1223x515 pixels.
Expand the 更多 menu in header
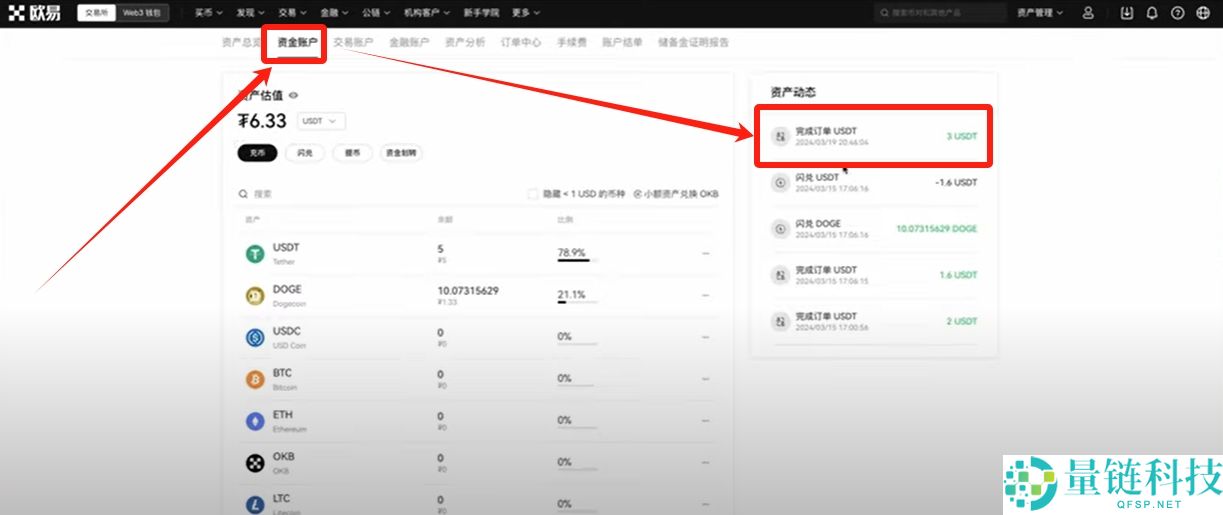pyautogui.click(x=526, y=13)
